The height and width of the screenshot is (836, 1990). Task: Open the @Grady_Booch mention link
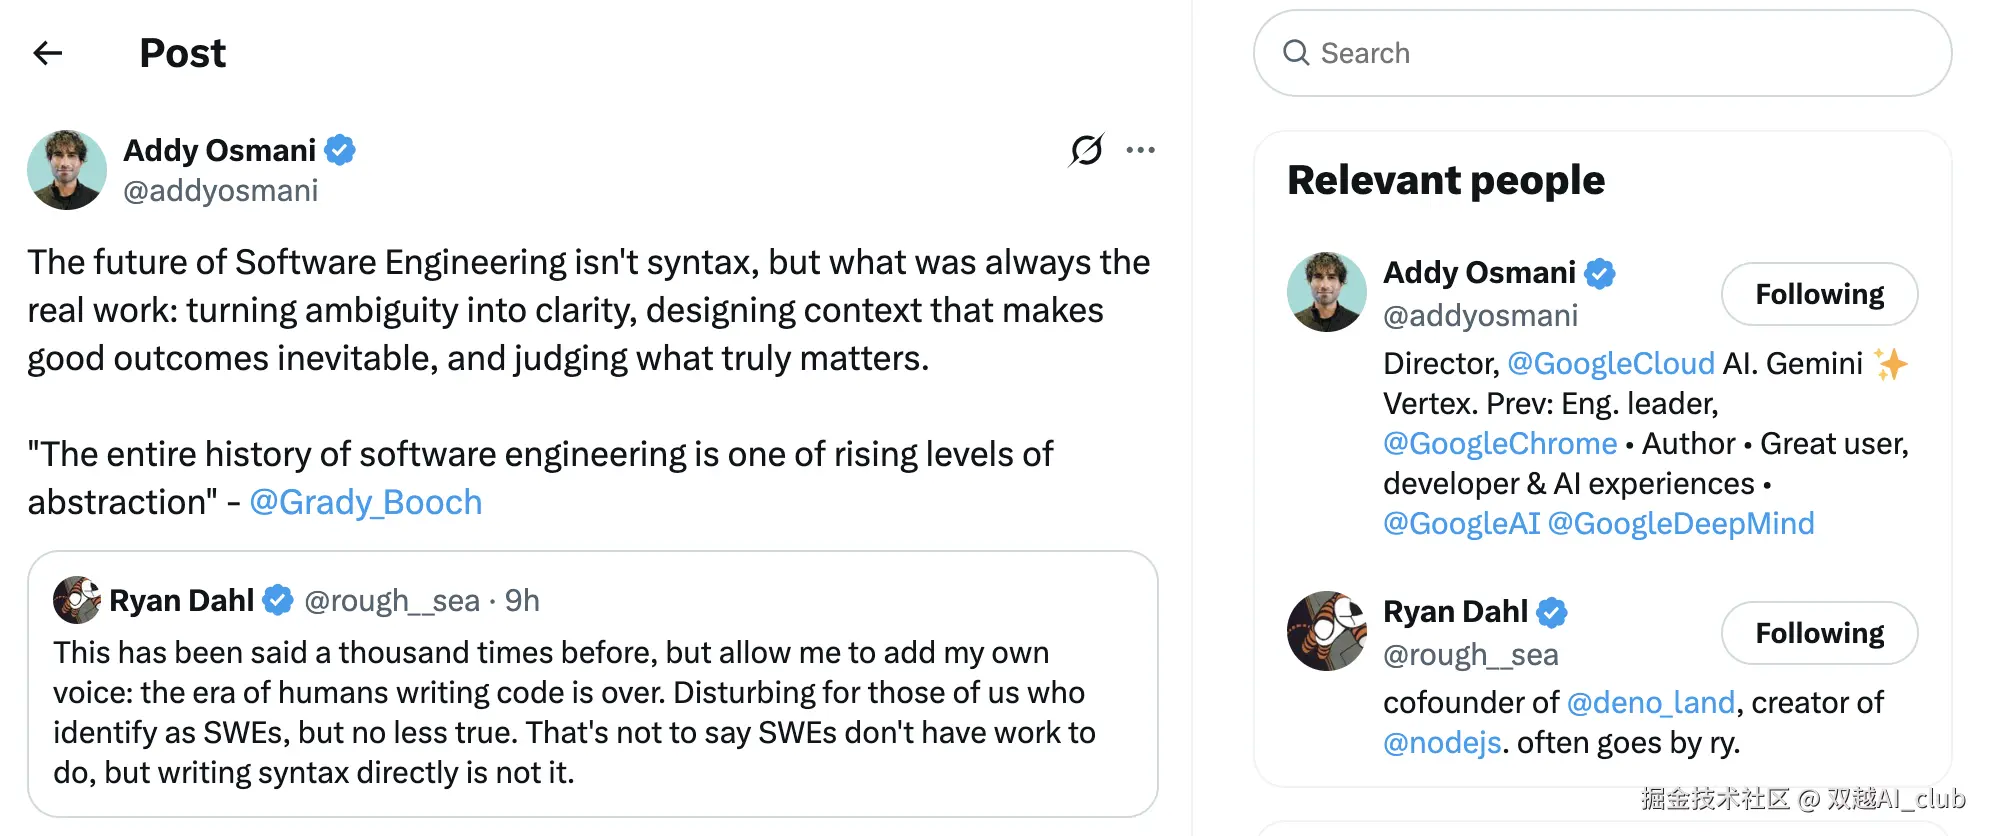tap(365, 502)
